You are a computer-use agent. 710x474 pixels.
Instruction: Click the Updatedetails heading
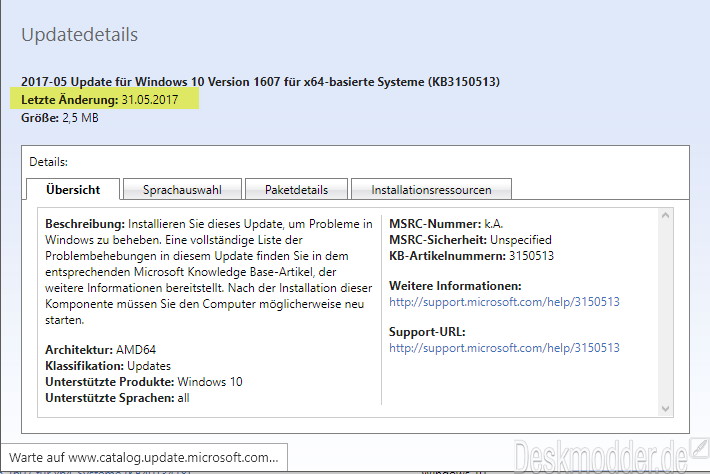click(80, 35)
